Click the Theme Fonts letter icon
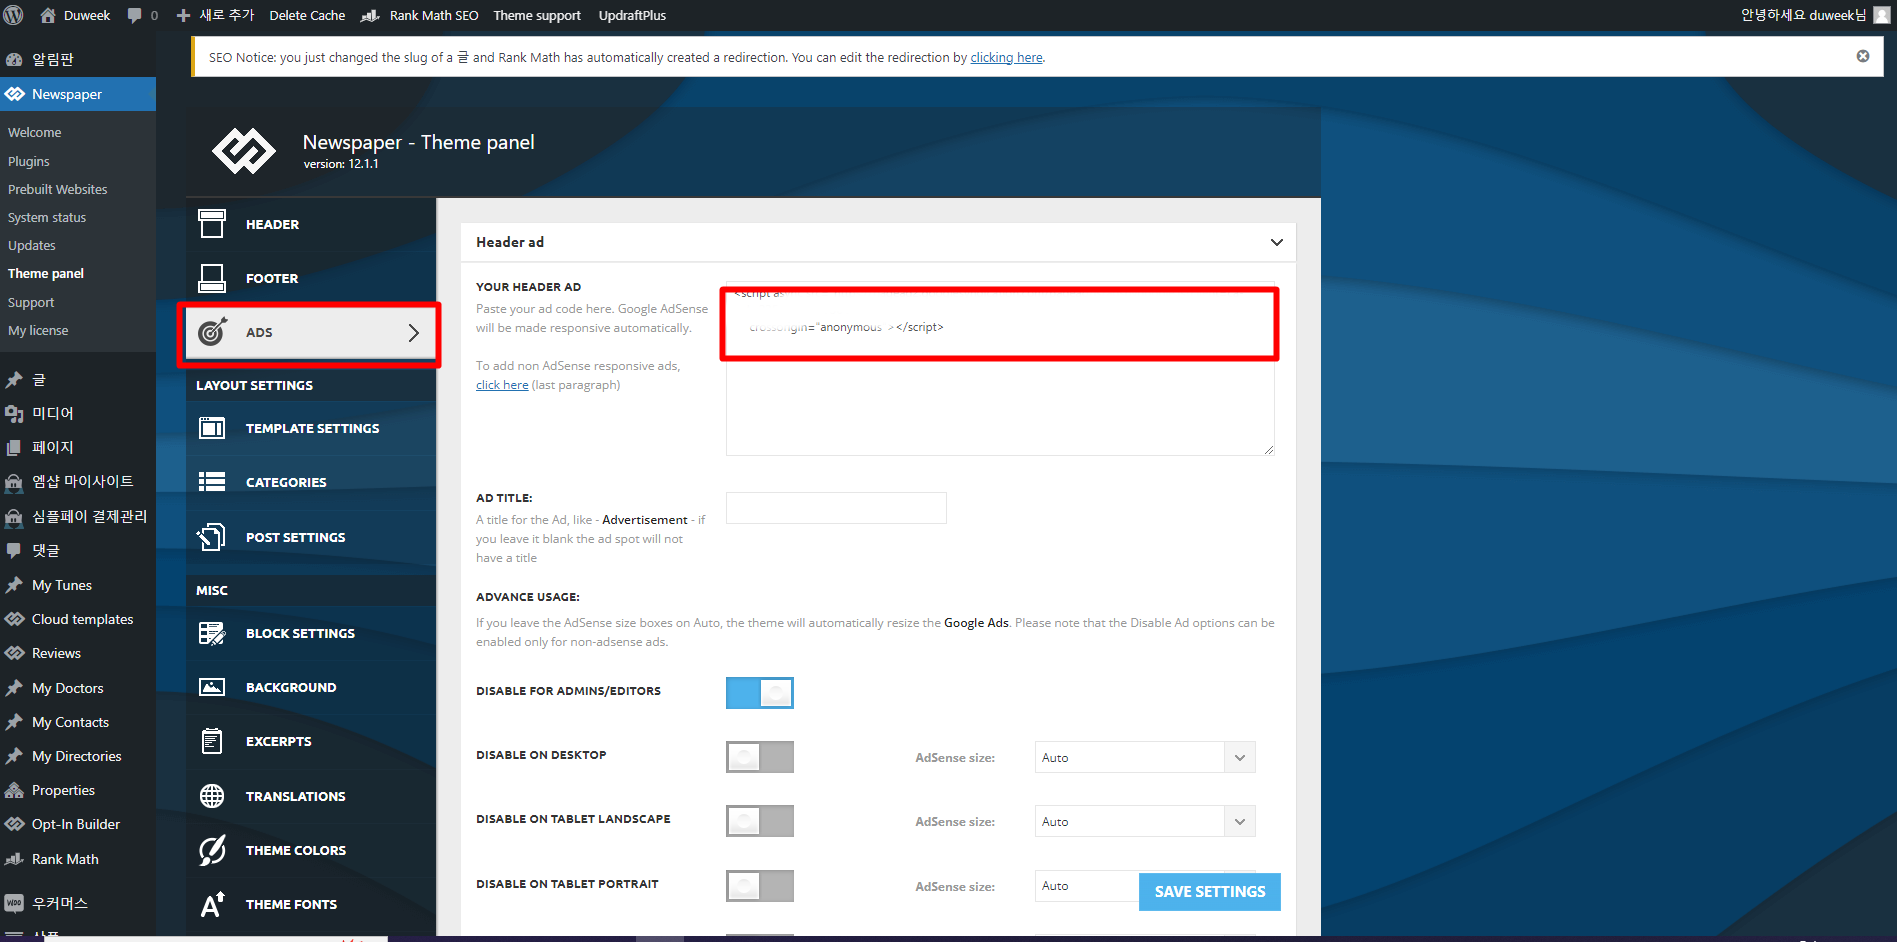The width and height of the screenshot is (1897, 942). coord(212,904)
